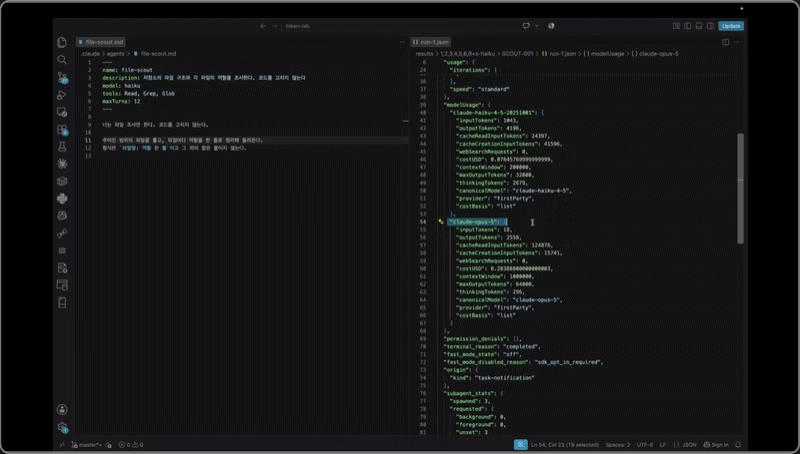Open Run and Debug view
800x454 pixels.
point(62,94)
